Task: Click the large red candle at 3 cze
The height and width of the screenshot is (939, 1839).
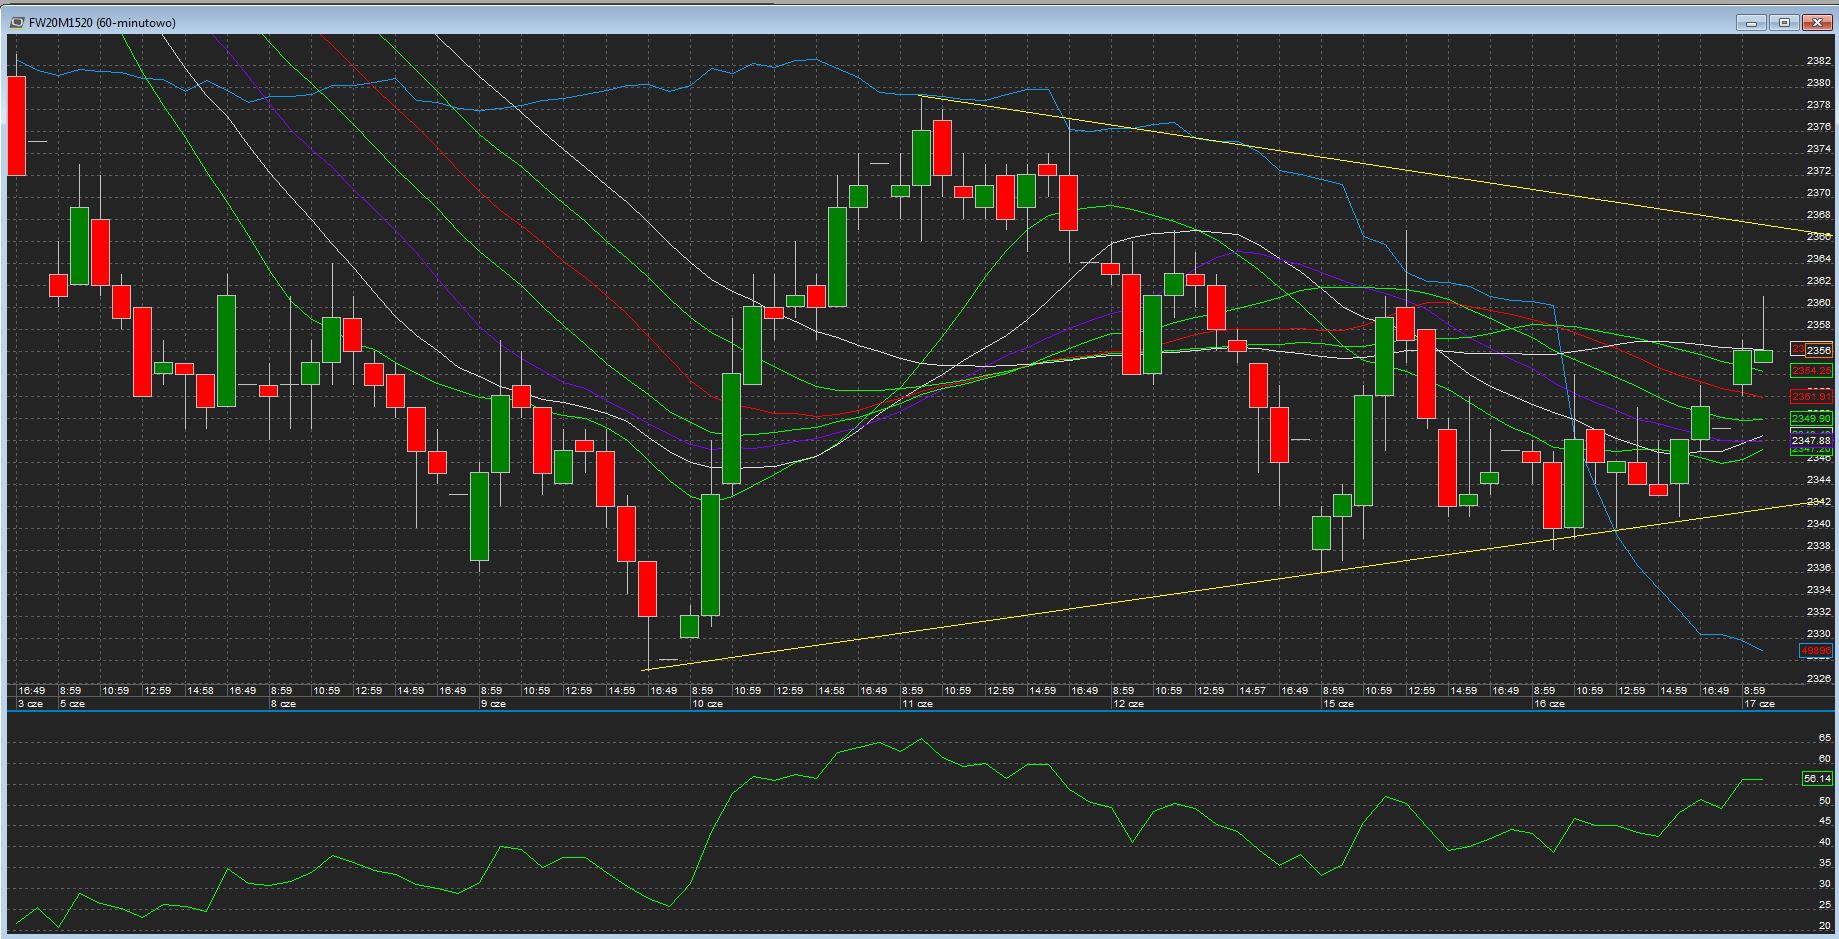Action: [16, 125]
